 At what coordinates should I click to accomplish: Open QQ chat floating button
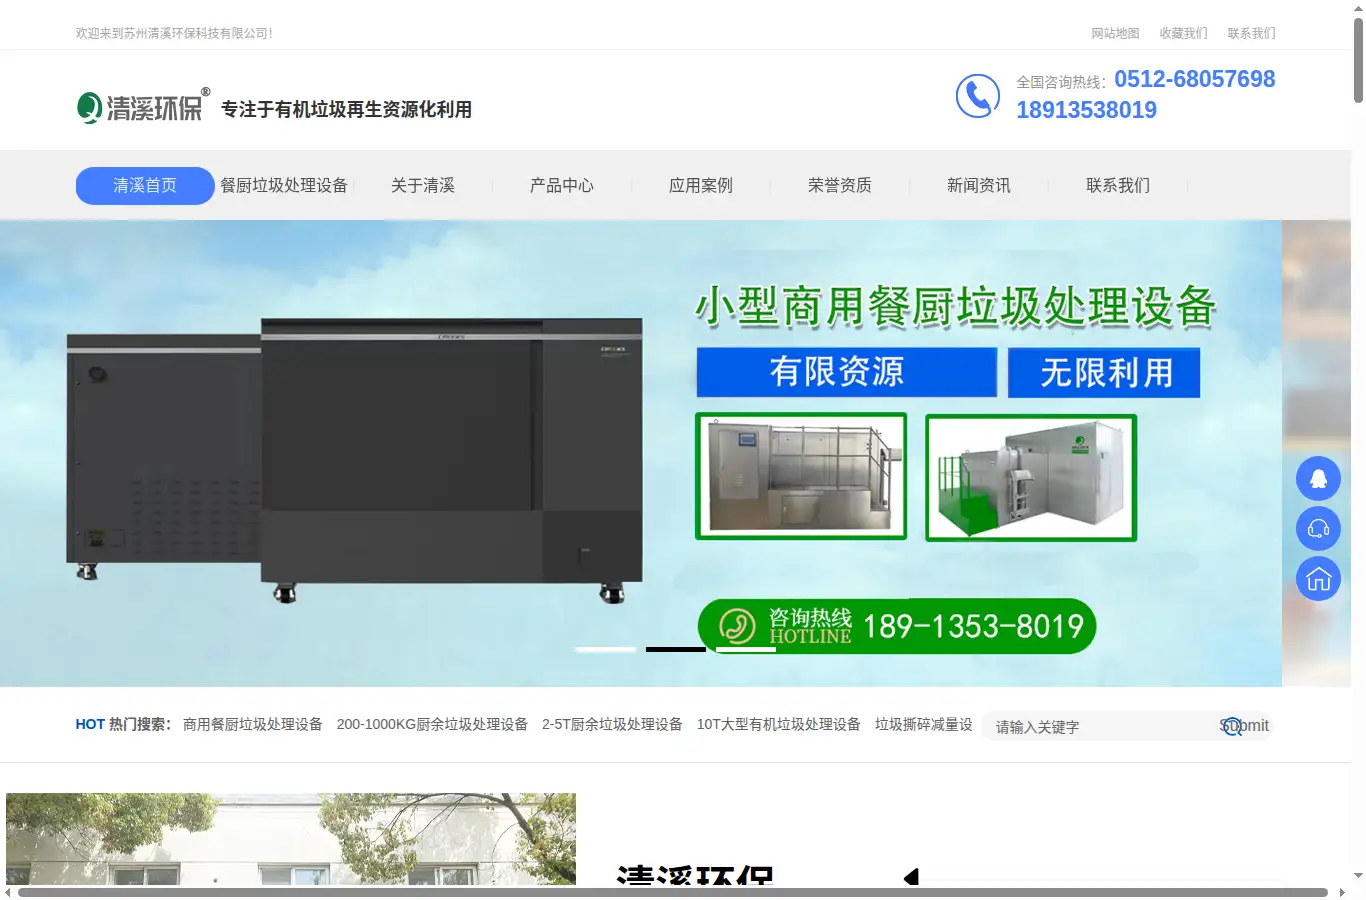[1318, 479]
